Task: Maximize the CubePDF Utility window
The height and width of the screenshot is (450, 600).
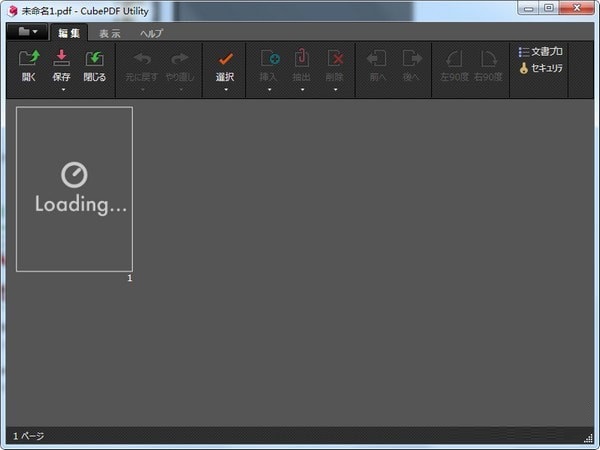Action: tap(549, 8)
